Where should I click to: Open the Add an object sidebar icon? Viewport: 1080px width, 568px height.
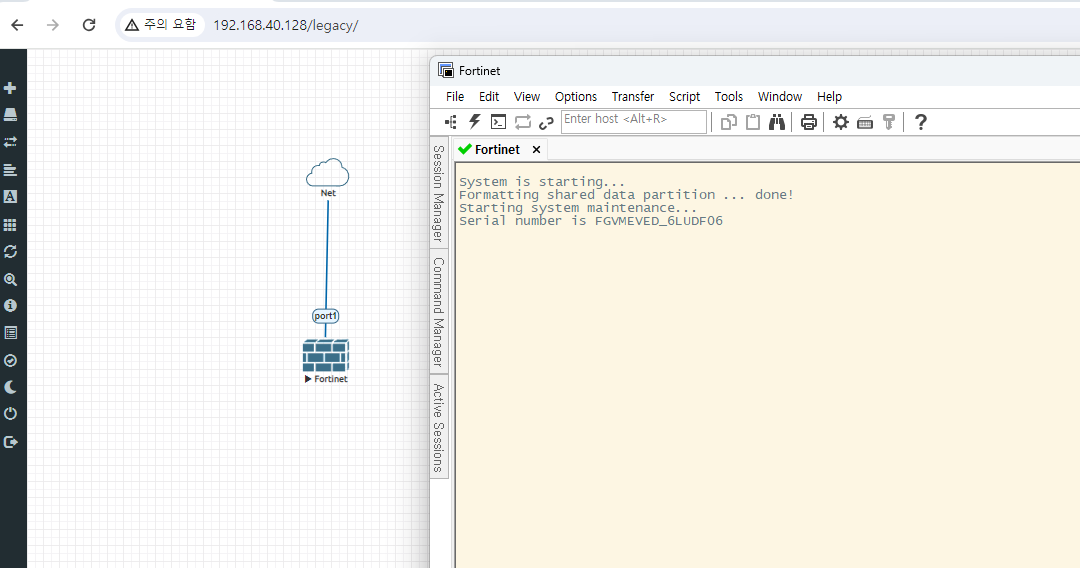[x=10, y=88]
